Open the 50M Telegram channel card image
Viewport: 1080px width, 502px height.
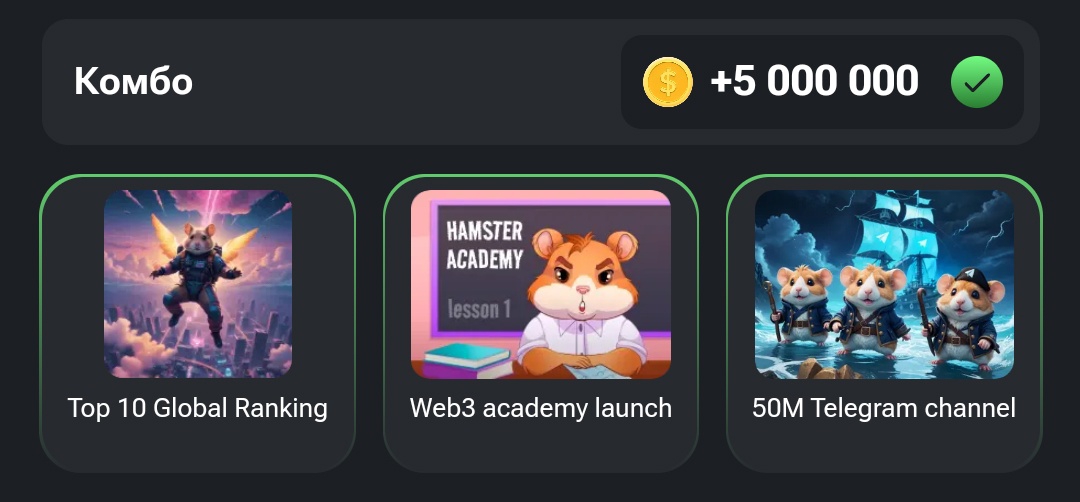884,284
